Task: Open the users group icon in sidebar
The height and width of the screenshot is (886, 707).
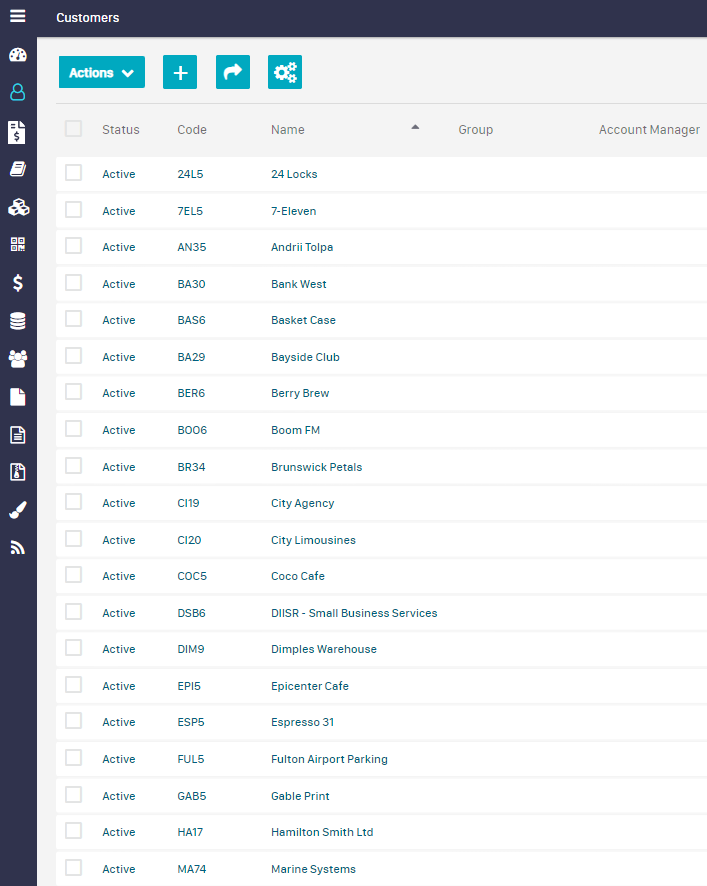Action: click(x=18, y=359)
